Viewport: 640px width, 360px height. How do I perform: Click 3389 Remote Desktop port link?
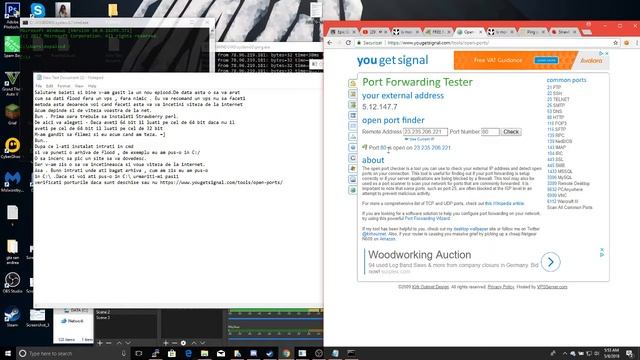pos(568,184)
